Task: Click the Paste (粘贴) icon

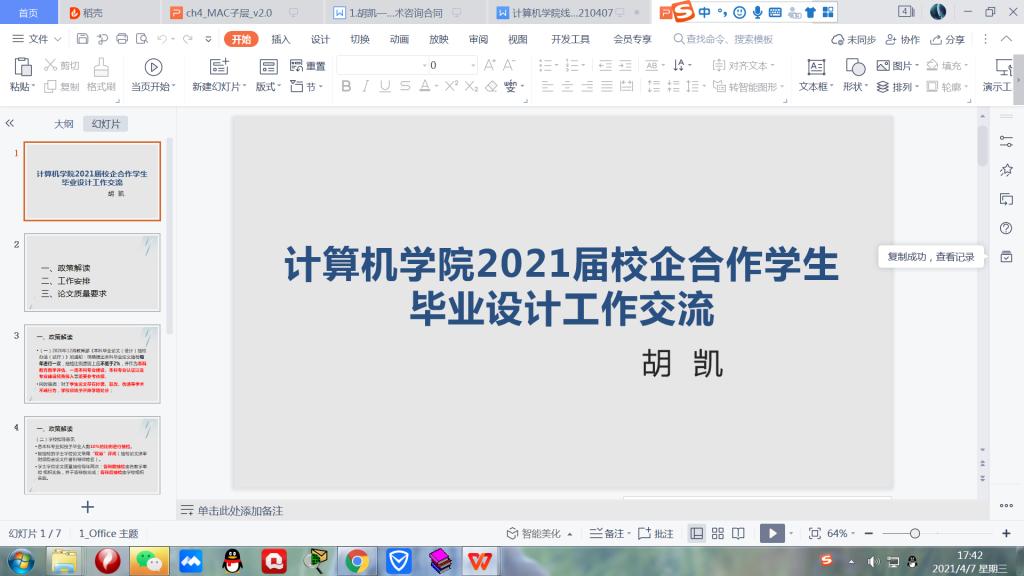Action: [20, 66]
